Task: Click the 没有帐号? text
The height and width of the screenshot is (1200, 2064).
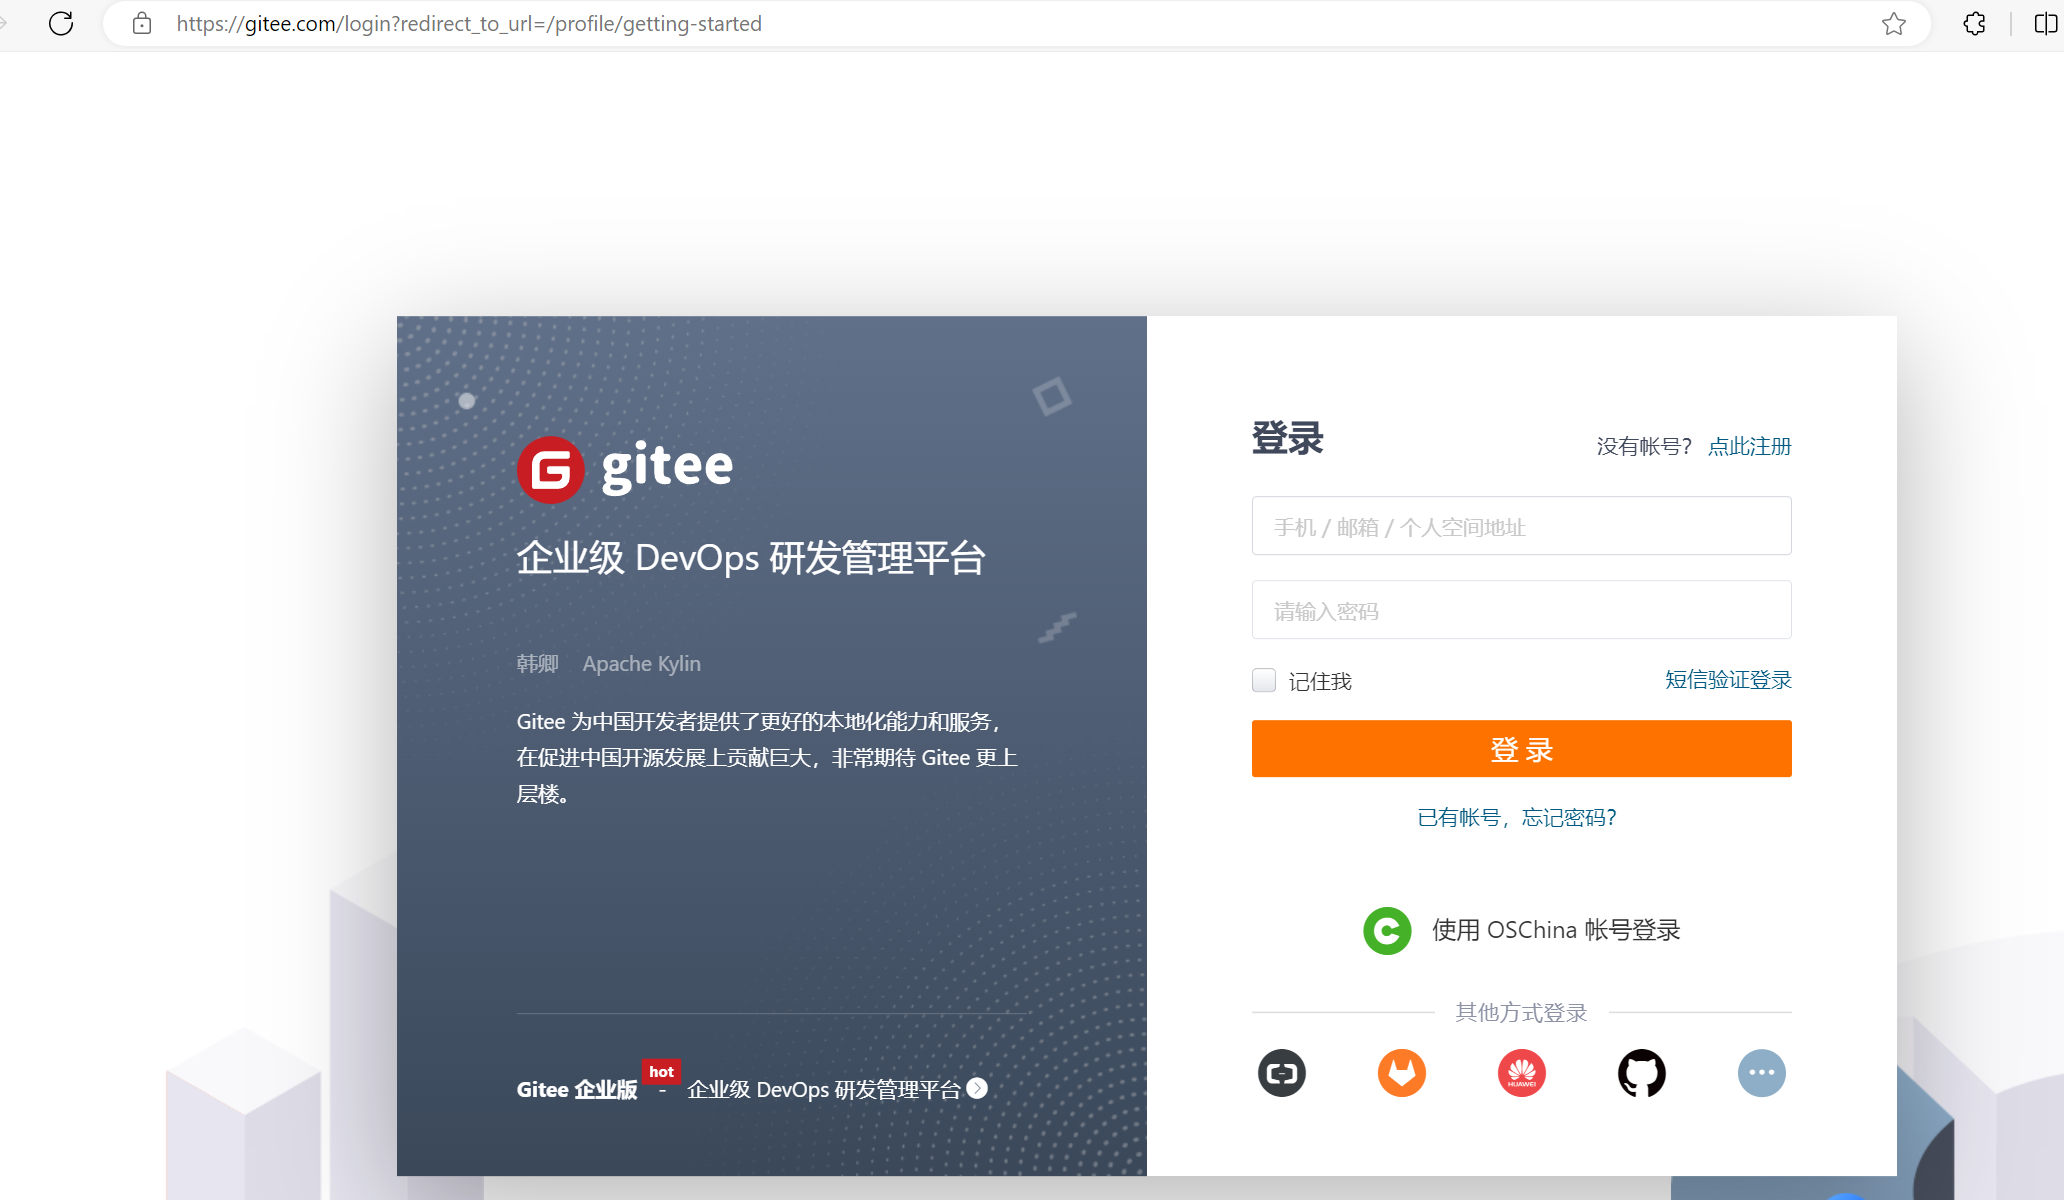Action: pyautogui.click(x=1643, y=446)
